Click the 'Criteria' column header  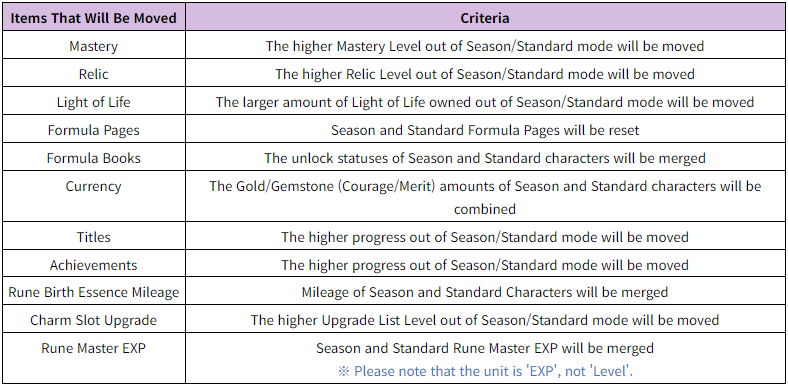click(x=485, y=18)
